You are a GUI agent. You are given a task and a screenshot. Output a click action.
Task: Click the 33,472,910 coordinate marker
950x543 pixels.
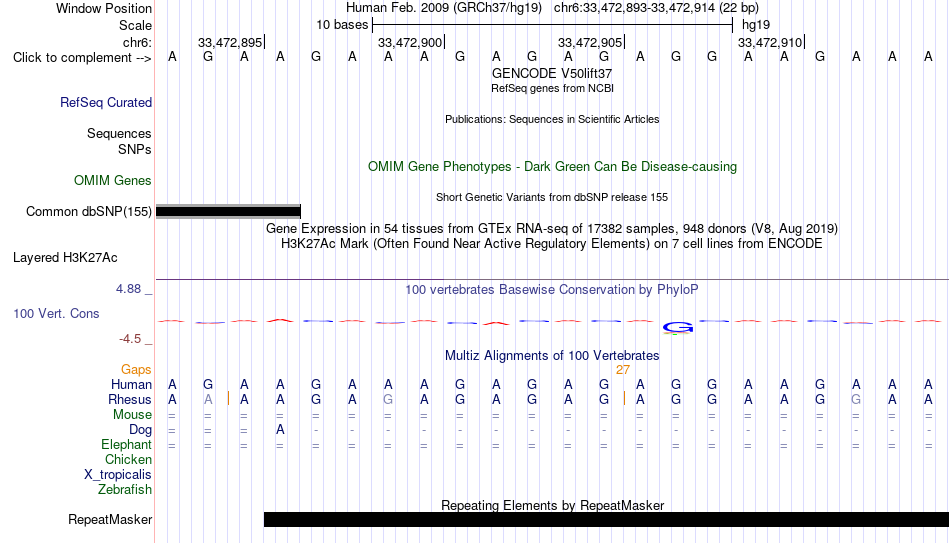770,42
